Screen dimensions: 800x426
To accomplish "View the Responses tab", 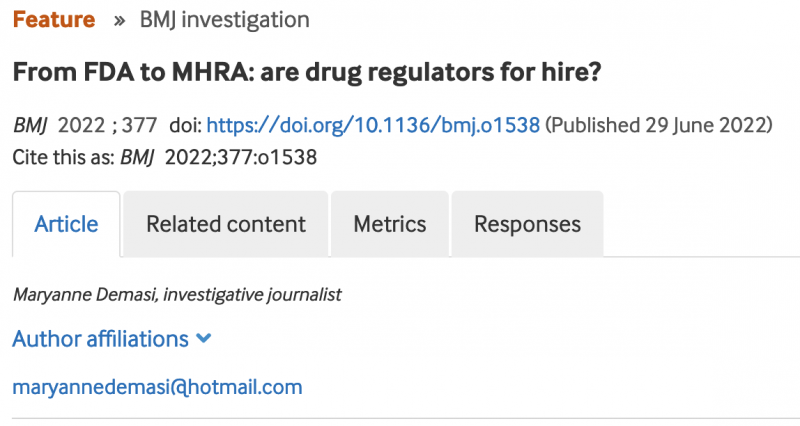I will tap(527, 224).
